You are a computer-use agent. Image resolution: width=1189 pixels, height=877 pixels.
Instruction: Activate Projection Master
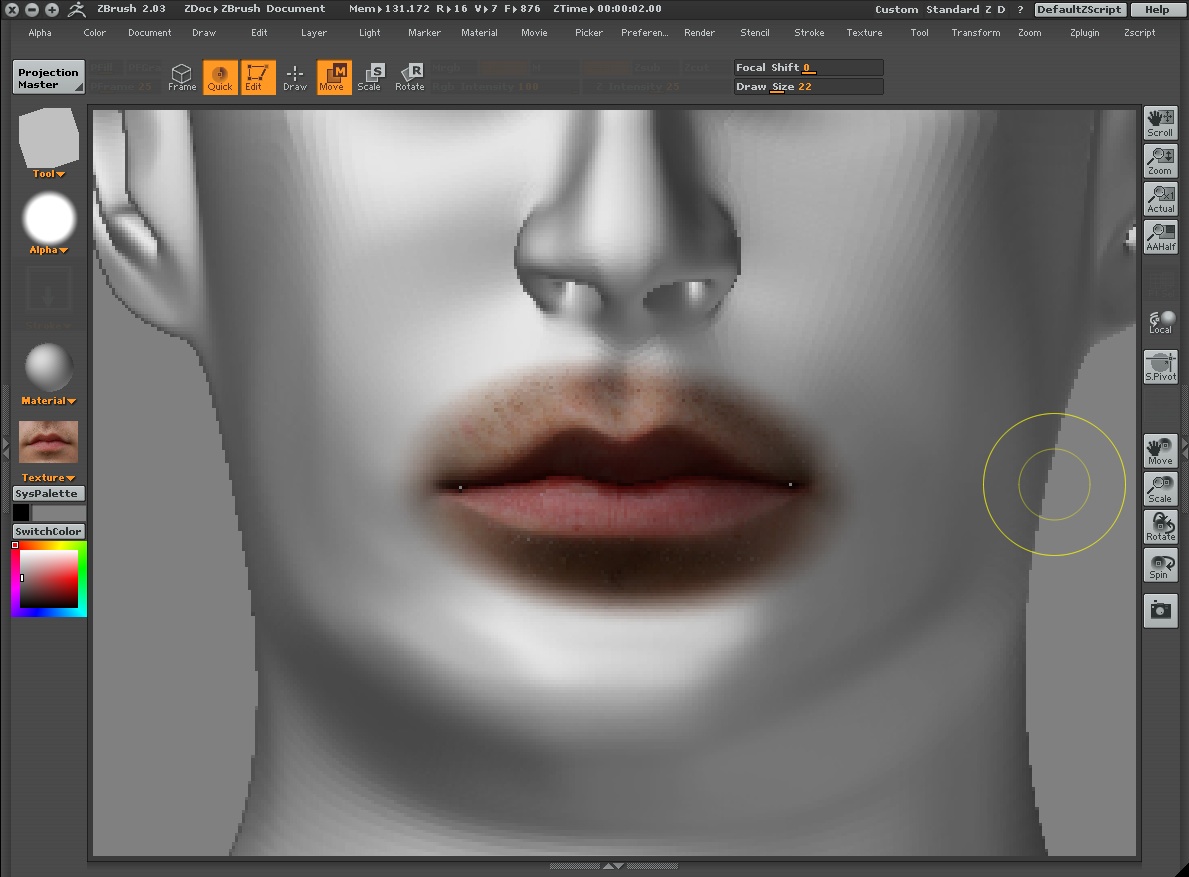(48, 76)
